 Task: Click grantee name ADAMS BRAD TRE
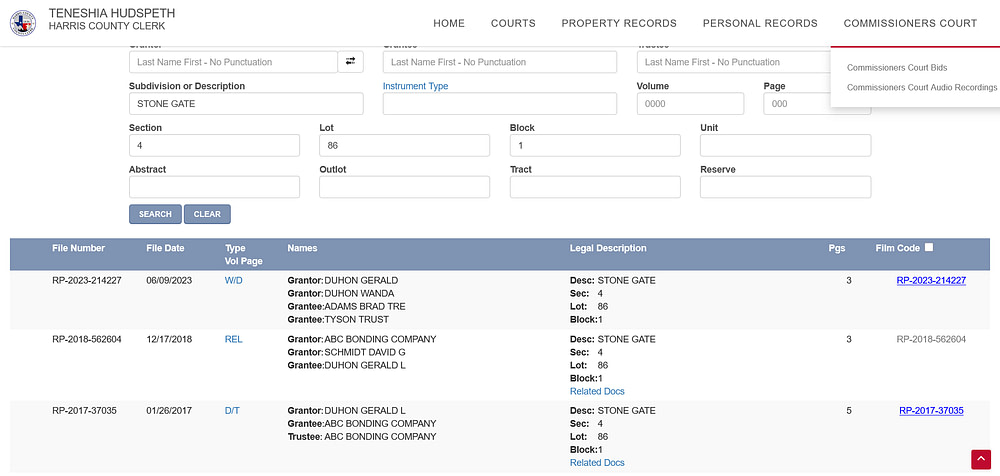(365, 306)
